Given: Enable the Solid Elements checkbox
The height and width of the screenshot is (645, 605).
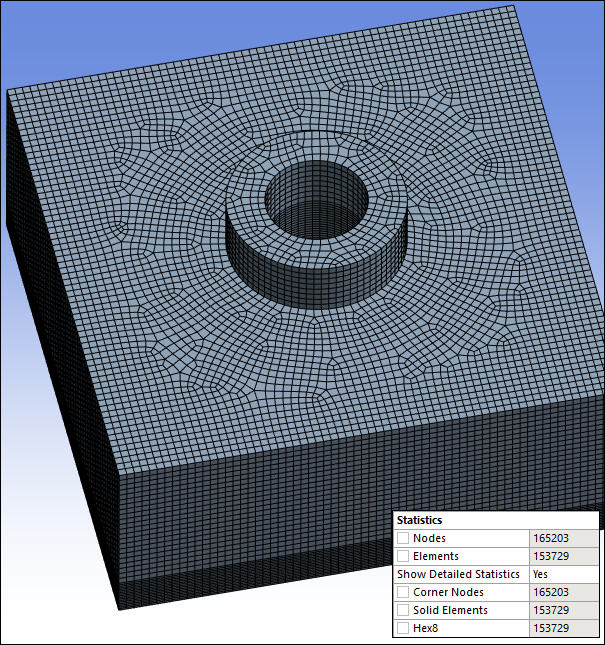Looking at the screenshot, I should pyautogui.click(x=403, y=610).
